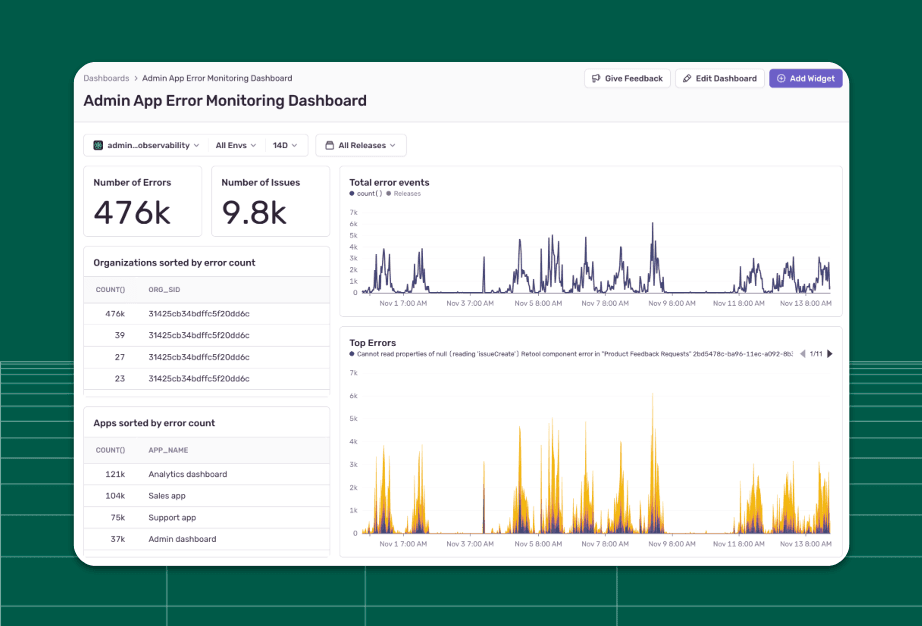
Task: Click the project icon beside admin observability
Action: 98,146
